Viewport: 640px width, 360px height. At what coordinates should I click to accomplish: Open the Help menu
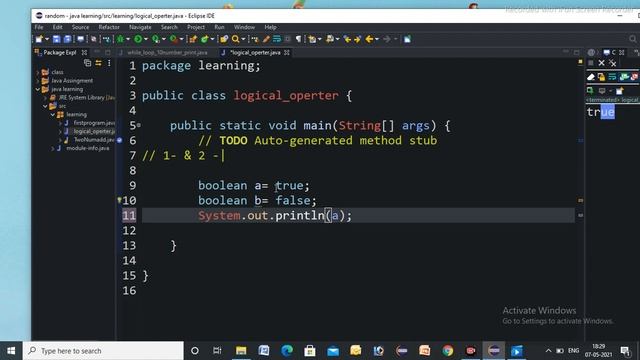tap(270, 27)
